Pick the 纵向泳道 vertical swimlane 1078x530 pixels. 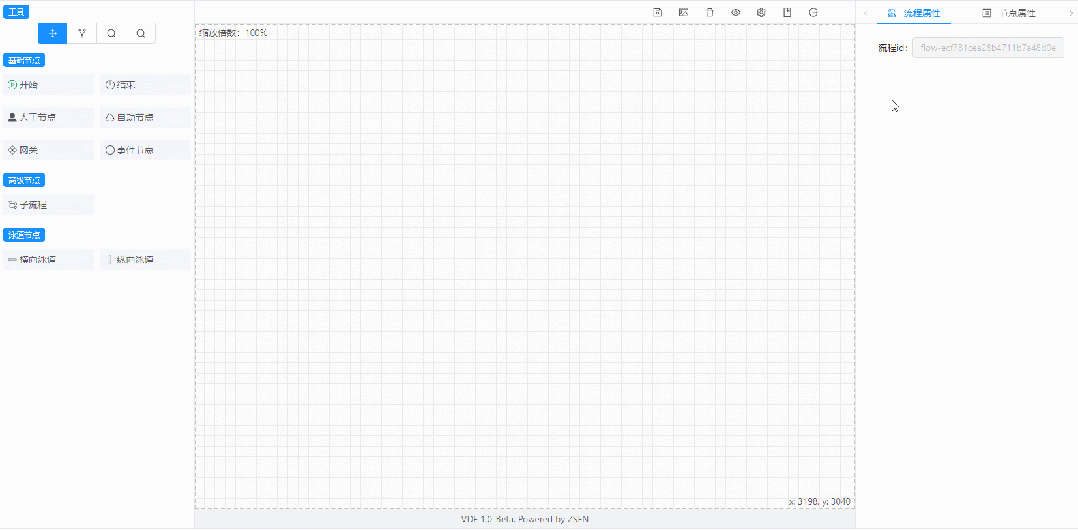(145, 259)
